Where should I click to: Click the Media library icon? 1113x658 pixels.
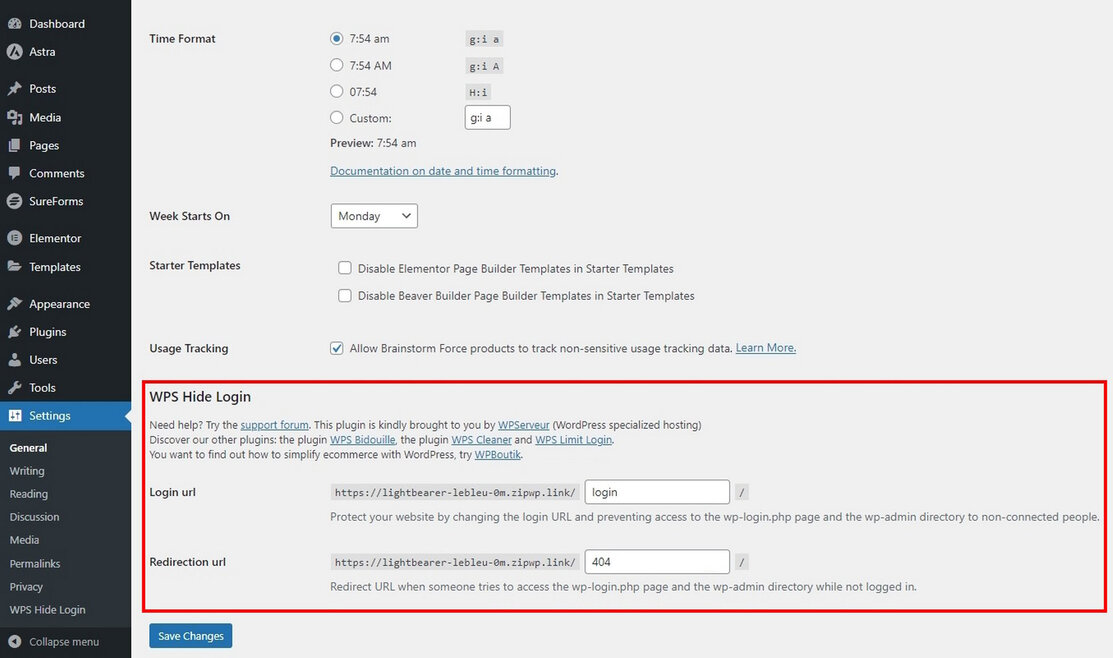coord(14,117)
